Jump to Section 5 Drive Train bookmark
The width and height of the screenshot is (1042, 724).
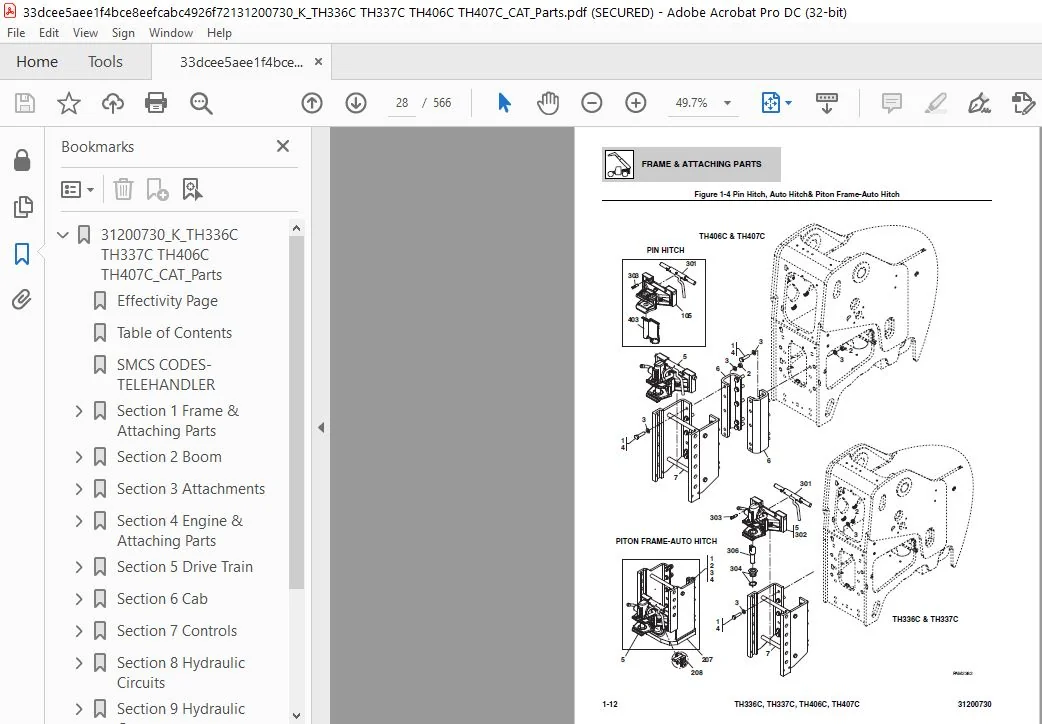(x=185, y=566)
